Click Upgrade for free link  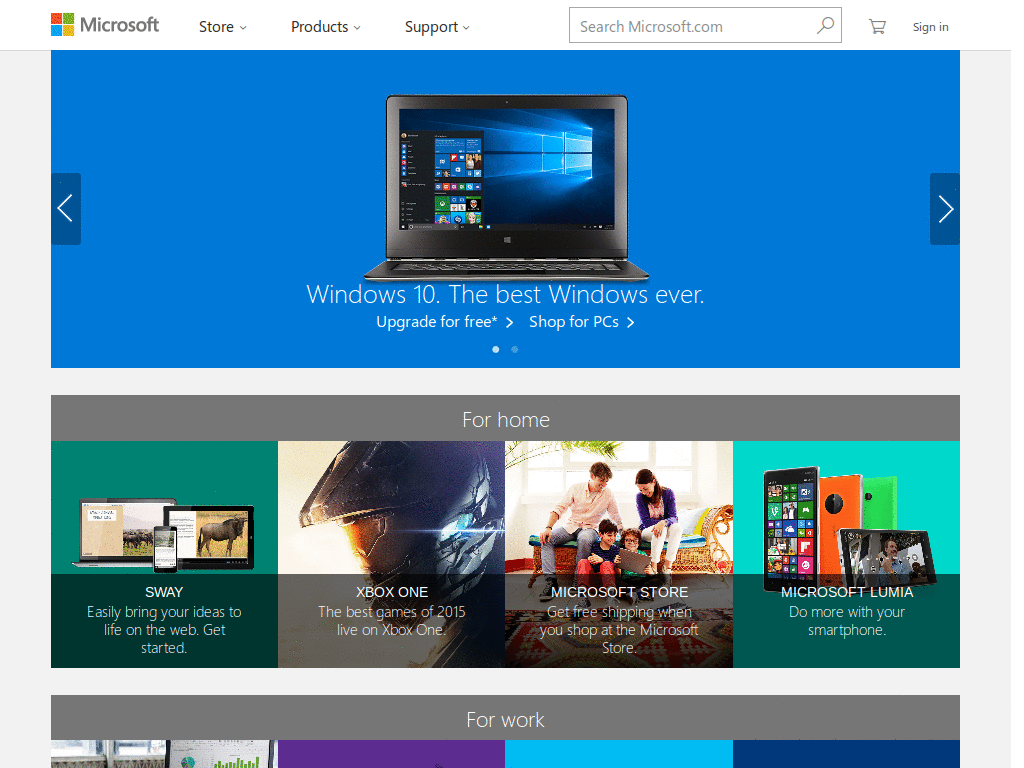pyautogui.click(x=445, y=322)
